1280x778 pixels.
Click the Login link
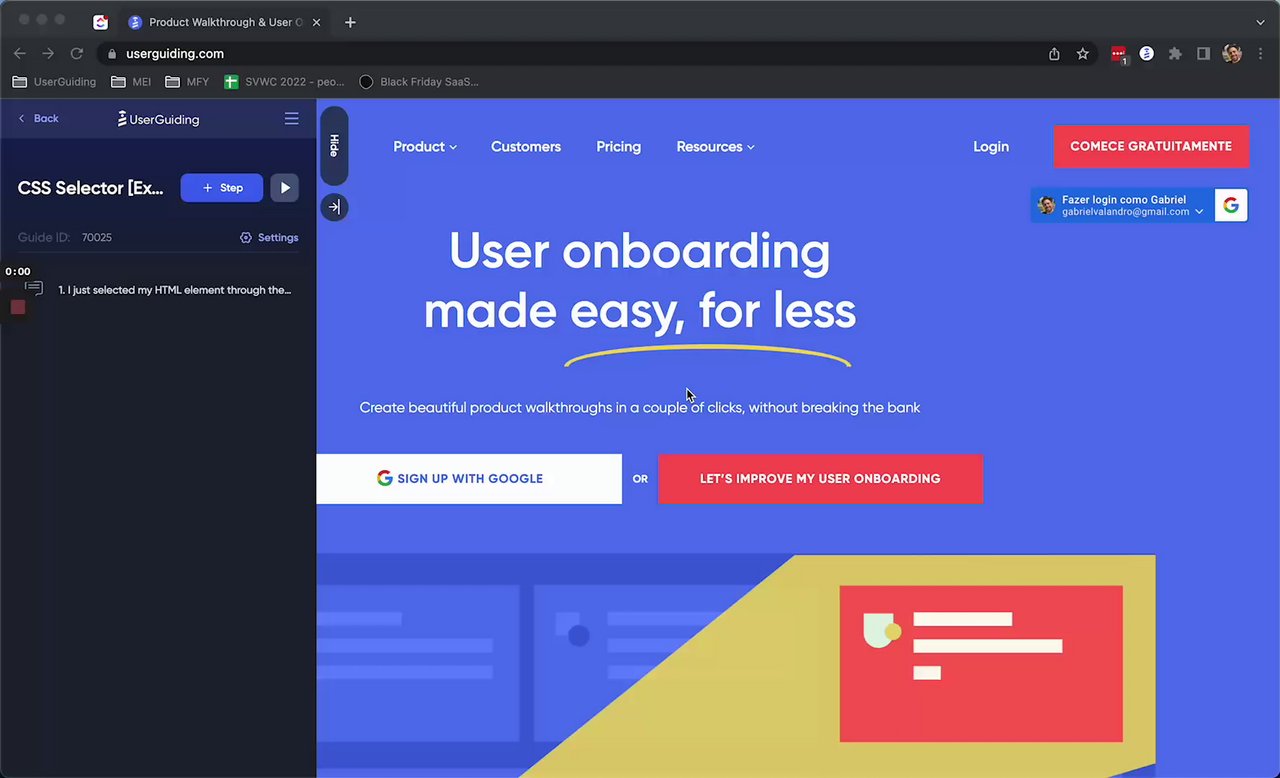point(991,146)
